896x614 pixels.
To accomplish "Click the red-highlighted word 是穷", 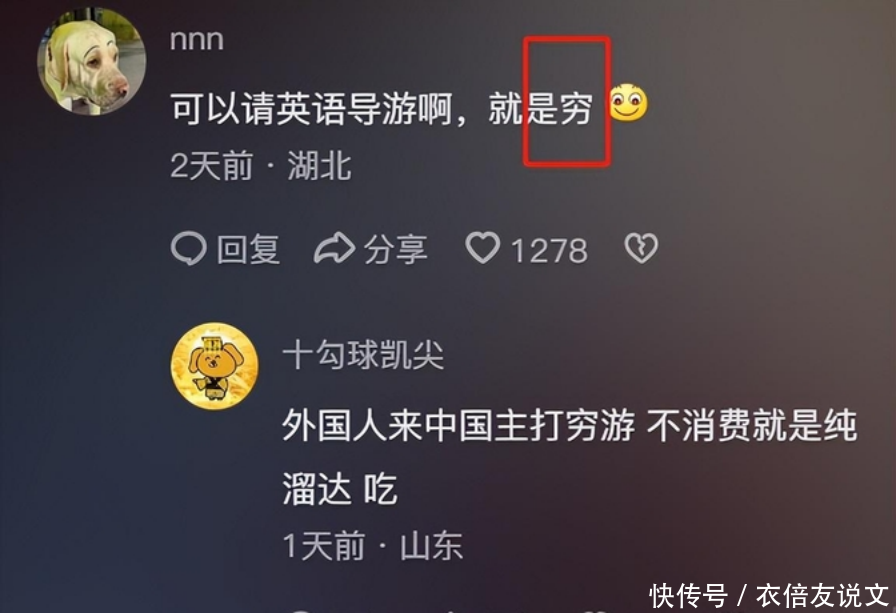I will 559,108.
